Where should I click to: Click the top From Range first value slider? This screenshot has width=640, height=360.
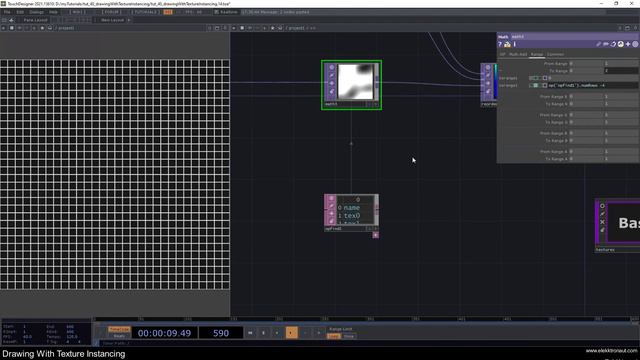coord(587,64)
